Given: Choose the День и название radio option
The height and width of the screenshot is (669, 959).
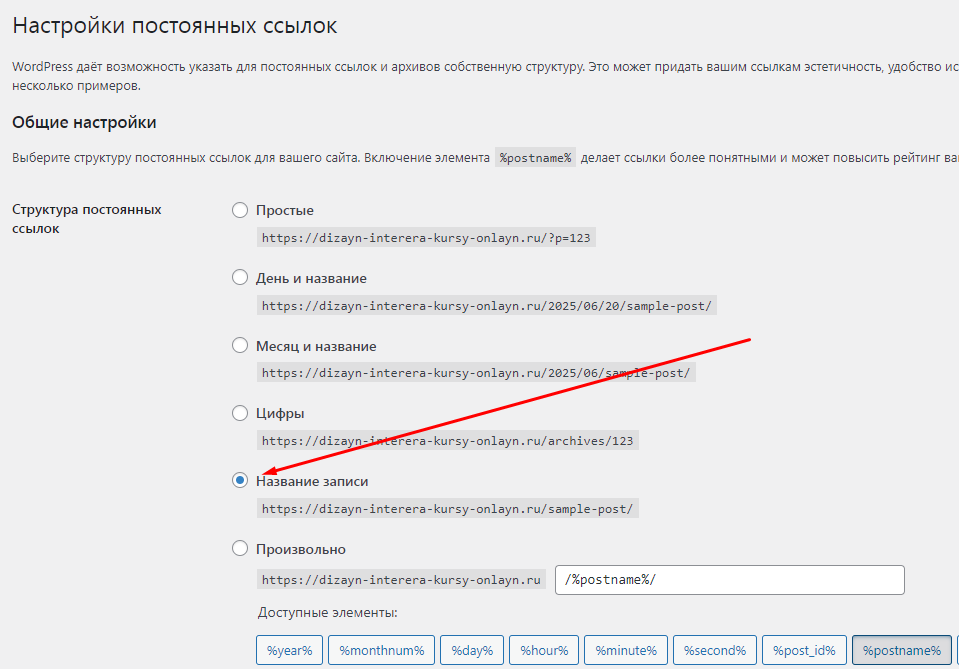Looking at the screenshot, I should 240,277.
